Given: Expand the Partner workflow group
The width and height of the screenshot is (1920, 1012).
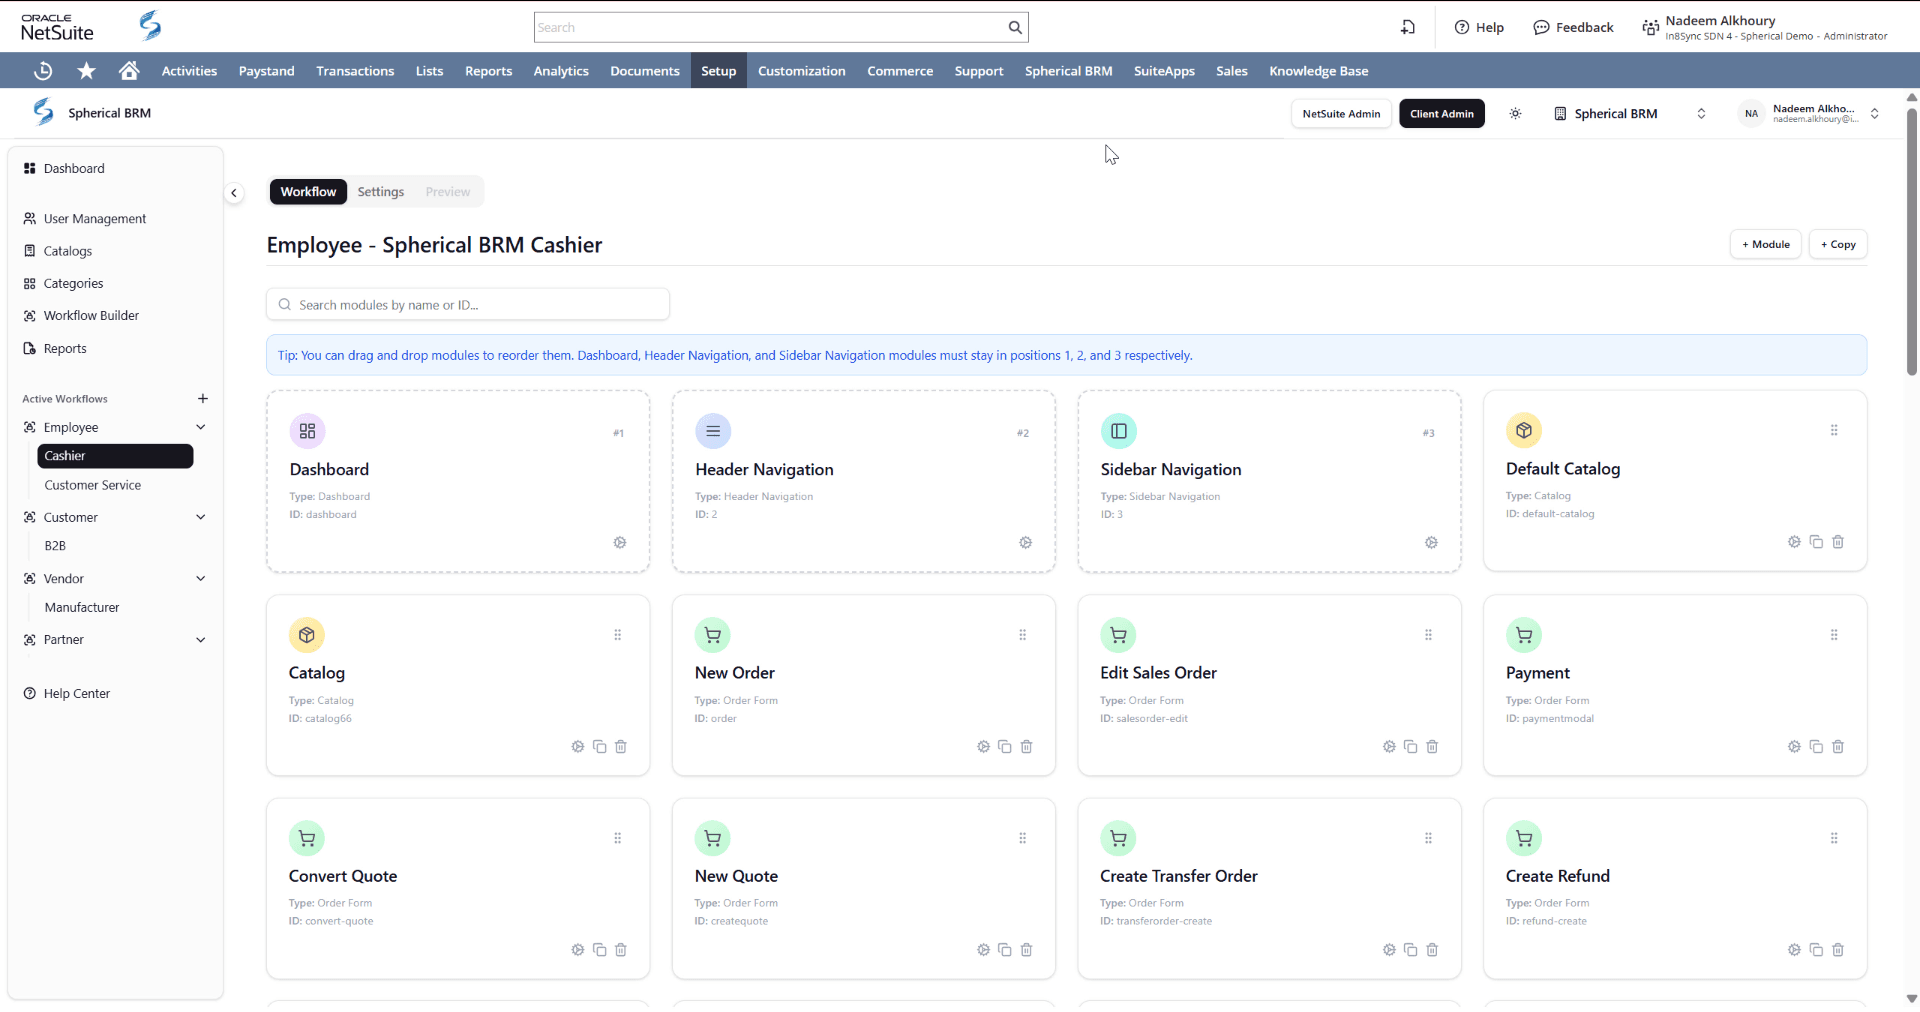Looking at the screenshot, I should [201, 640].
